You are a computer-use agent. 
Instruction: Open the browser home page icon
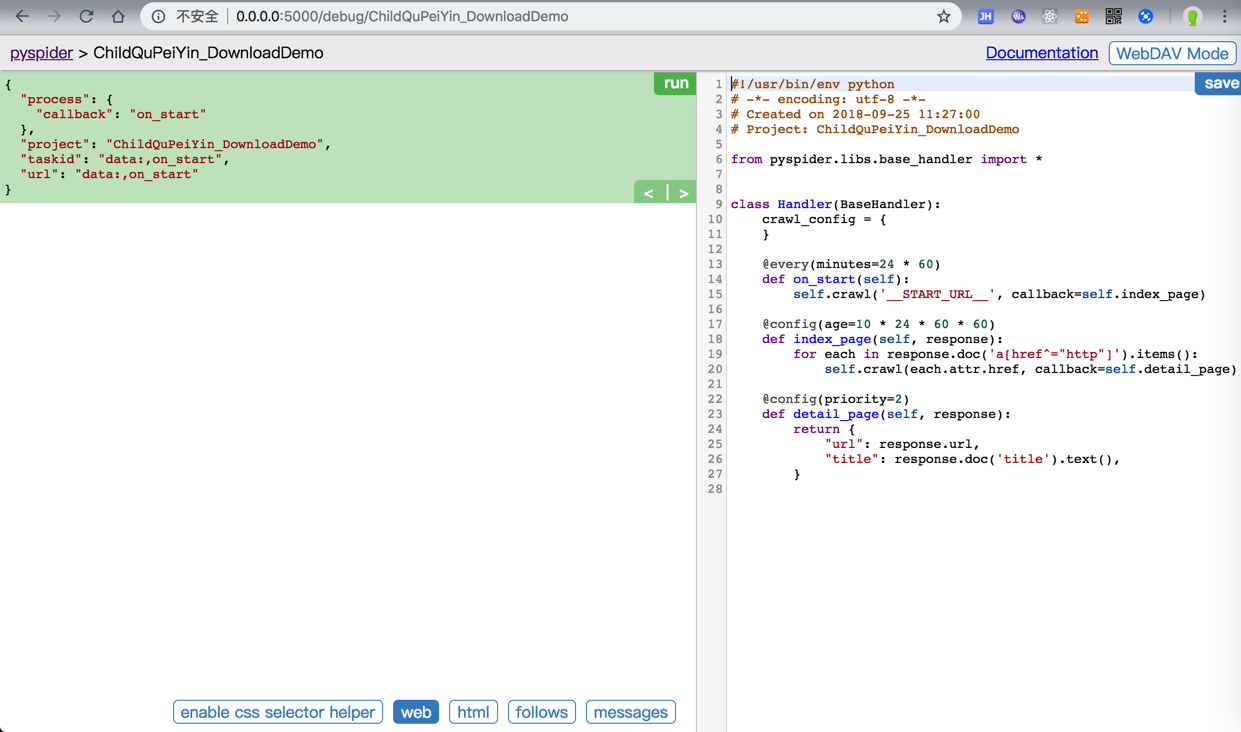coord(118,16)
